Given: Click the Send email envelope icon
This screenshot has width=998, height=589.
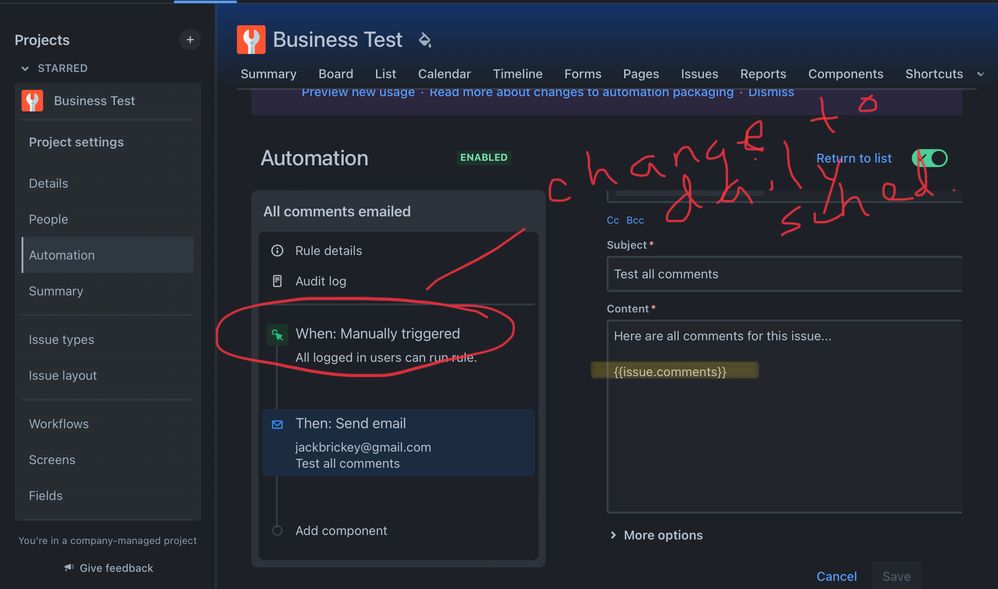Looking at the screenshot, I should point(277,424).
